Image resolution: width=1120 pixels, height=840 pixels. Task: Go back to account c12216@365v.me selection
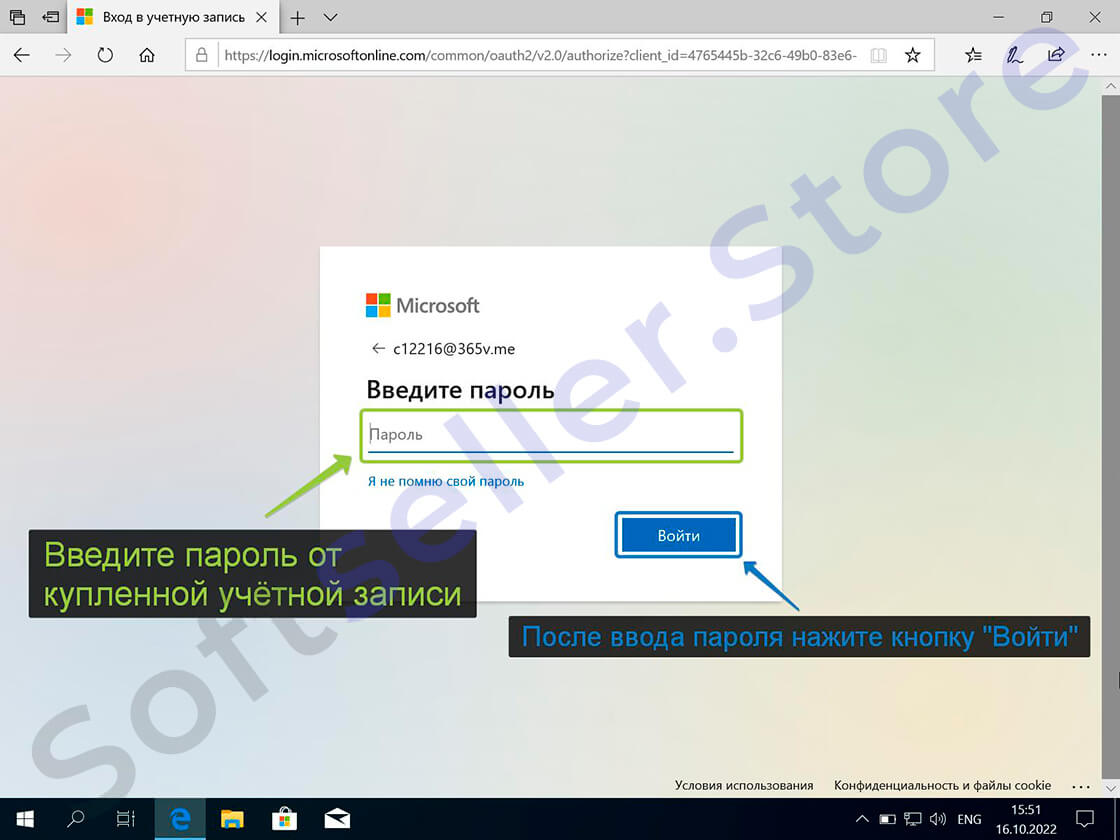click(378, 349)
